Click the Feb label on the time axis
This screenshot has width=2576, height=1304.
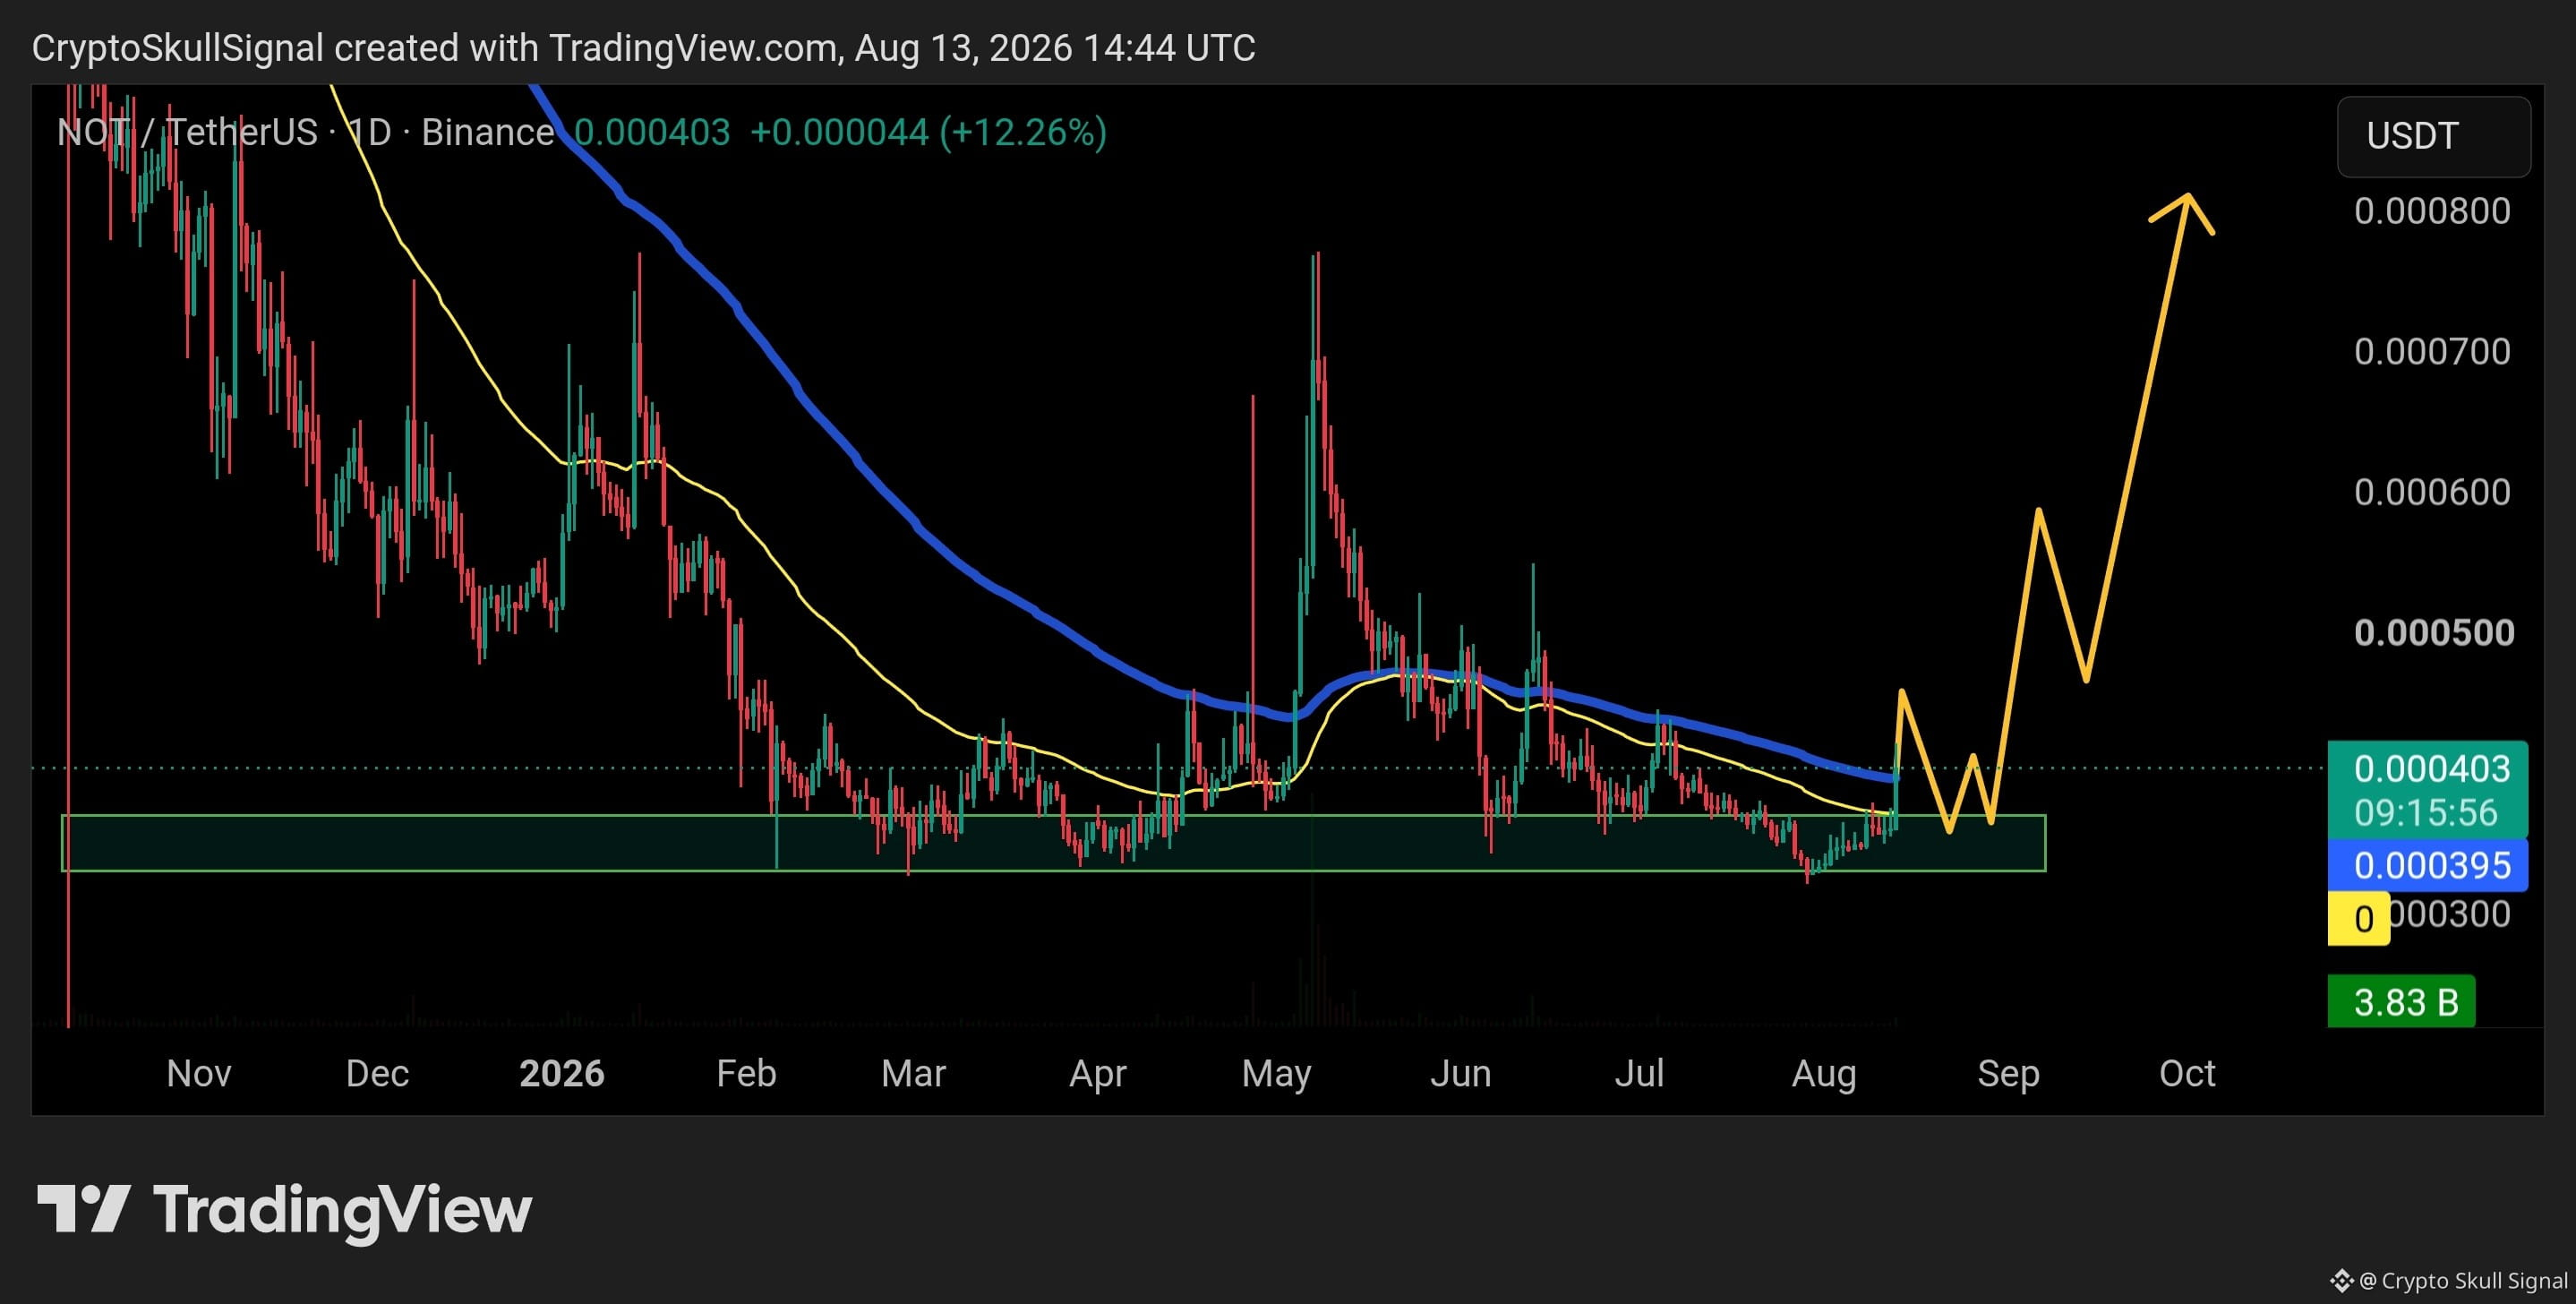(x=746, y=1073)
